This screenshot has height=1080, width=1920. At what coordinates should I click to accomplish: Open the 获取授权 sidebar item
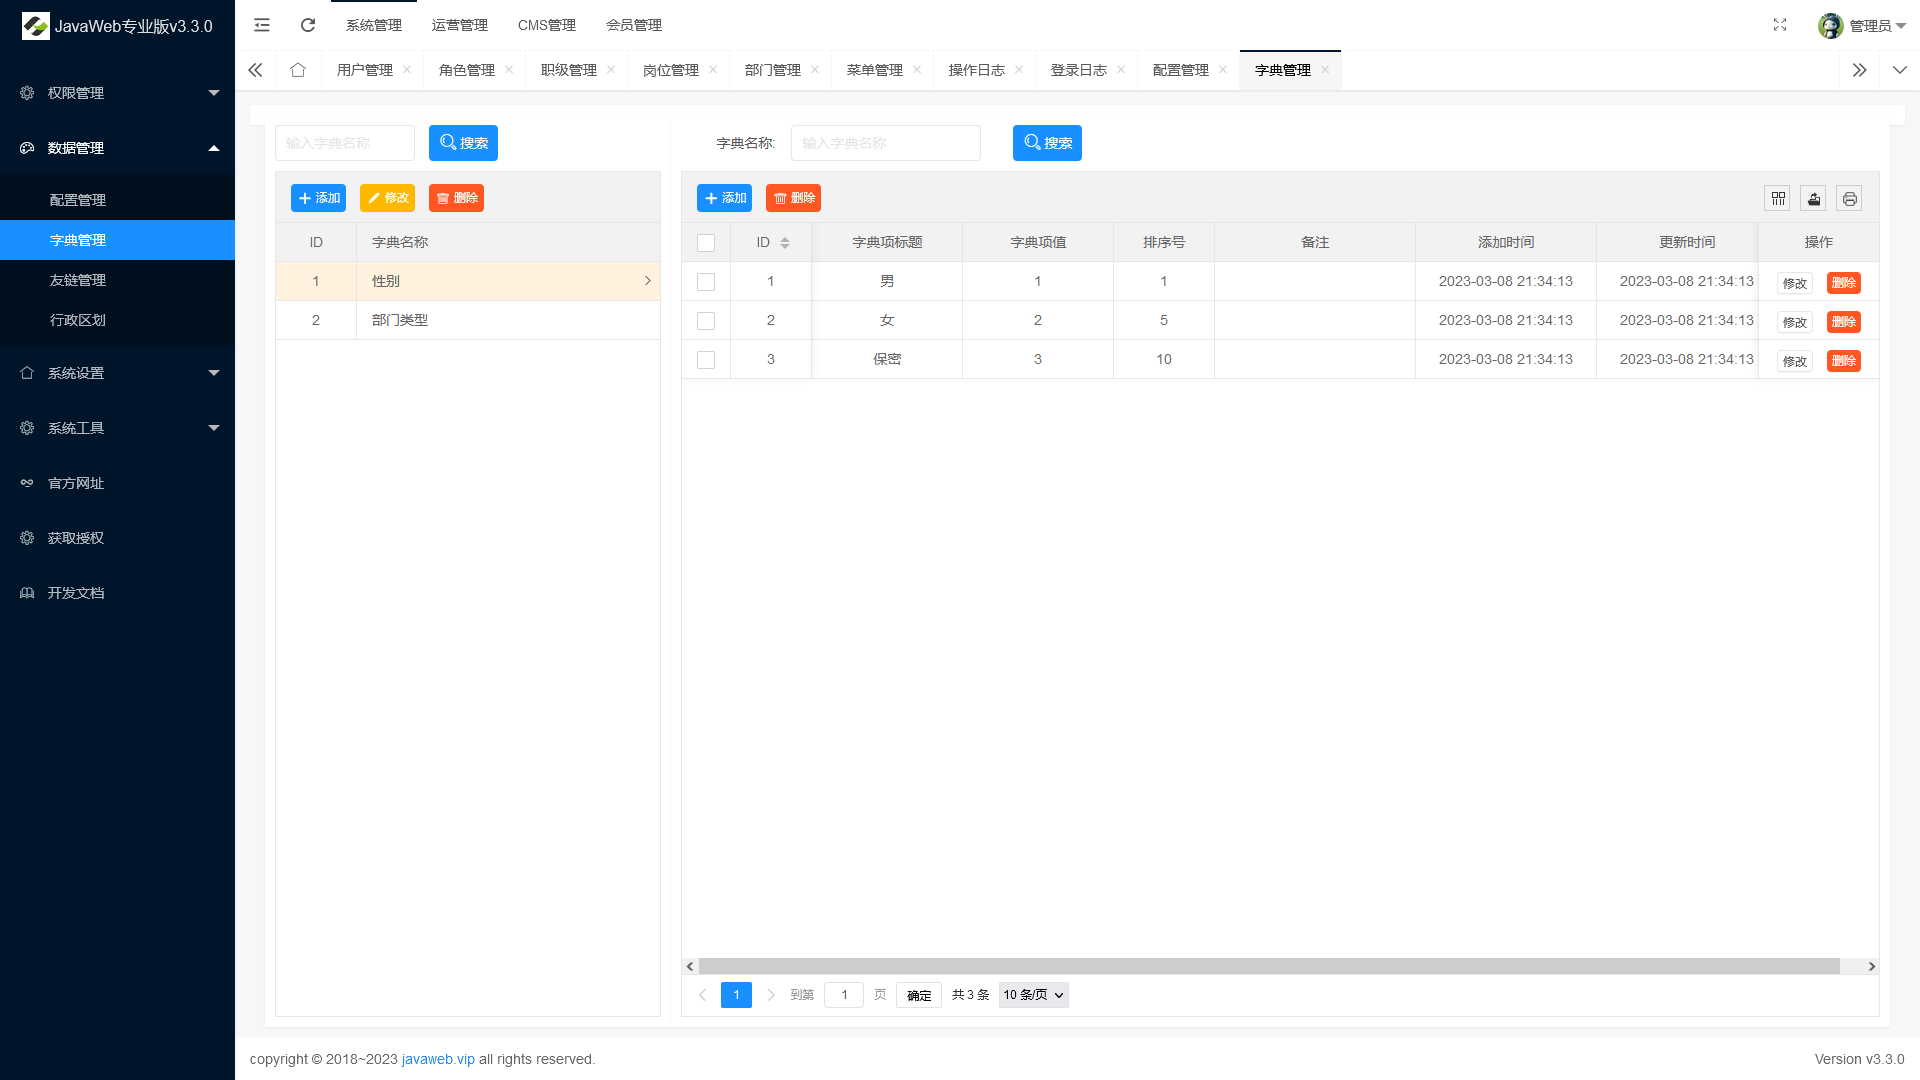pyautogui.click(x=117, y=537)
